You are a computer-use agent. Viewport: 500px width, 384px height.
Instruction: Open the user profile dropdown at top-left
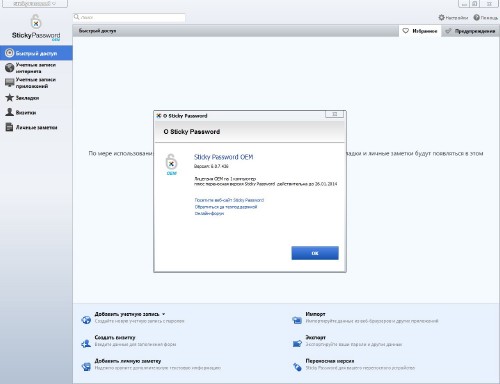(35, 4)
